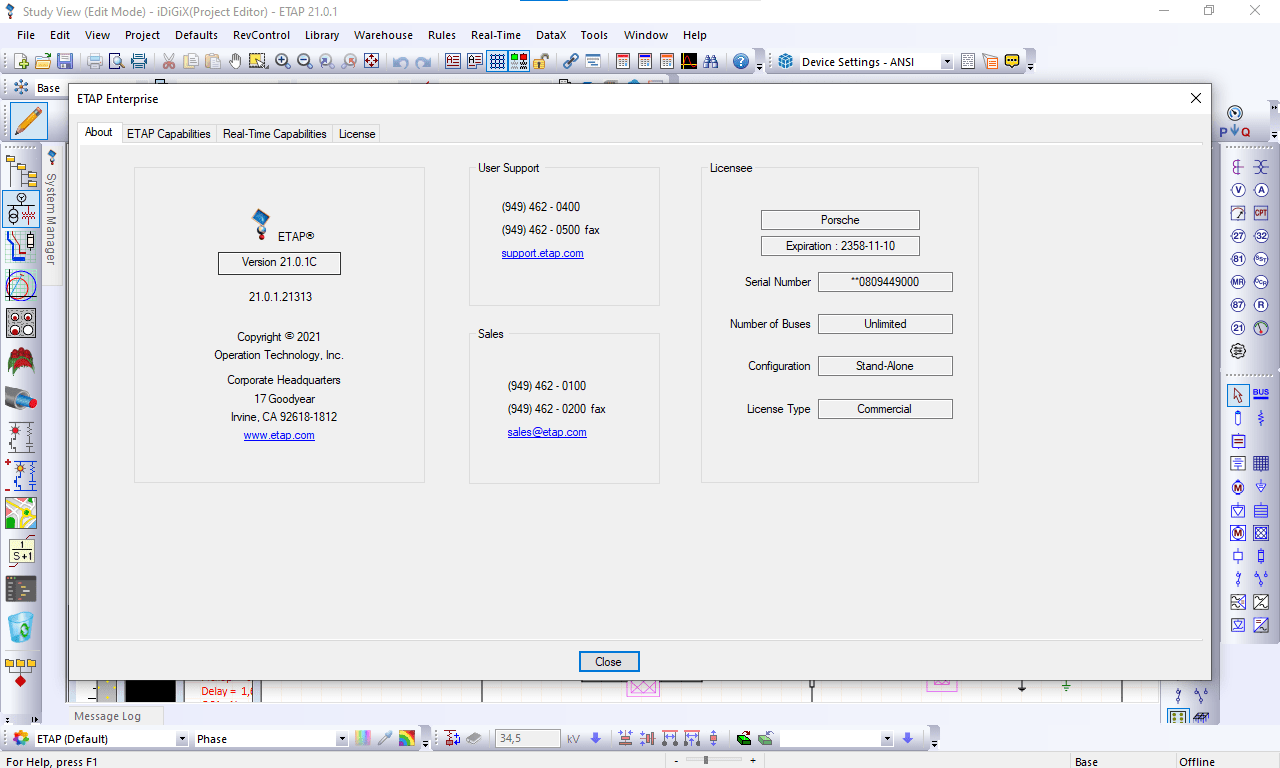Expand toolbar options arrow after Help icon
Image resolution: width=1280 pixels, height=768 pixels.
point(759,66)
